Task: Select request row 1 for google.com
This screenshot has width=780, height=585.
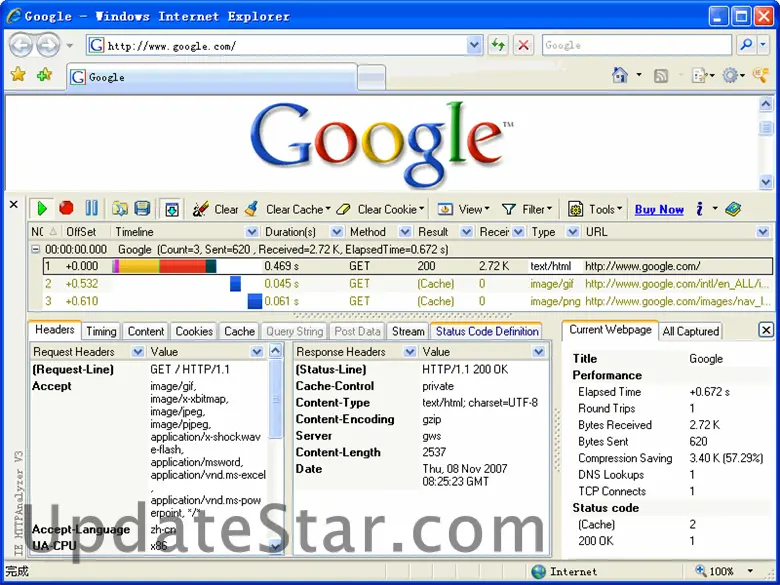Action: 408,266
